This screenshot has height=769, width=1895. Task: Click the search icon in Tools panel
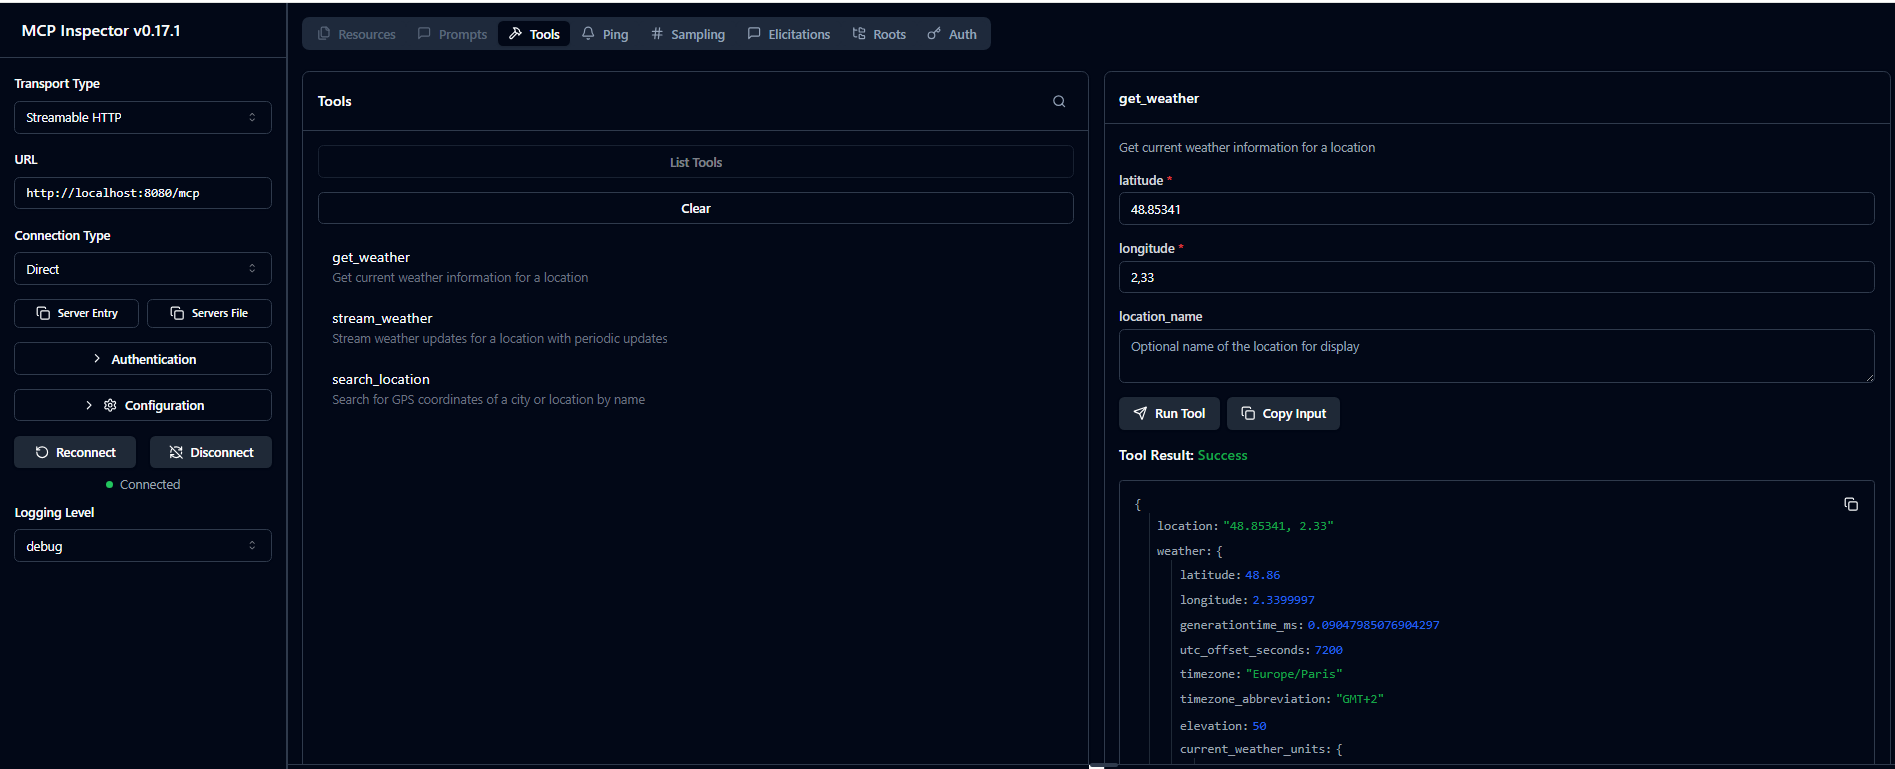(1059, 101)
